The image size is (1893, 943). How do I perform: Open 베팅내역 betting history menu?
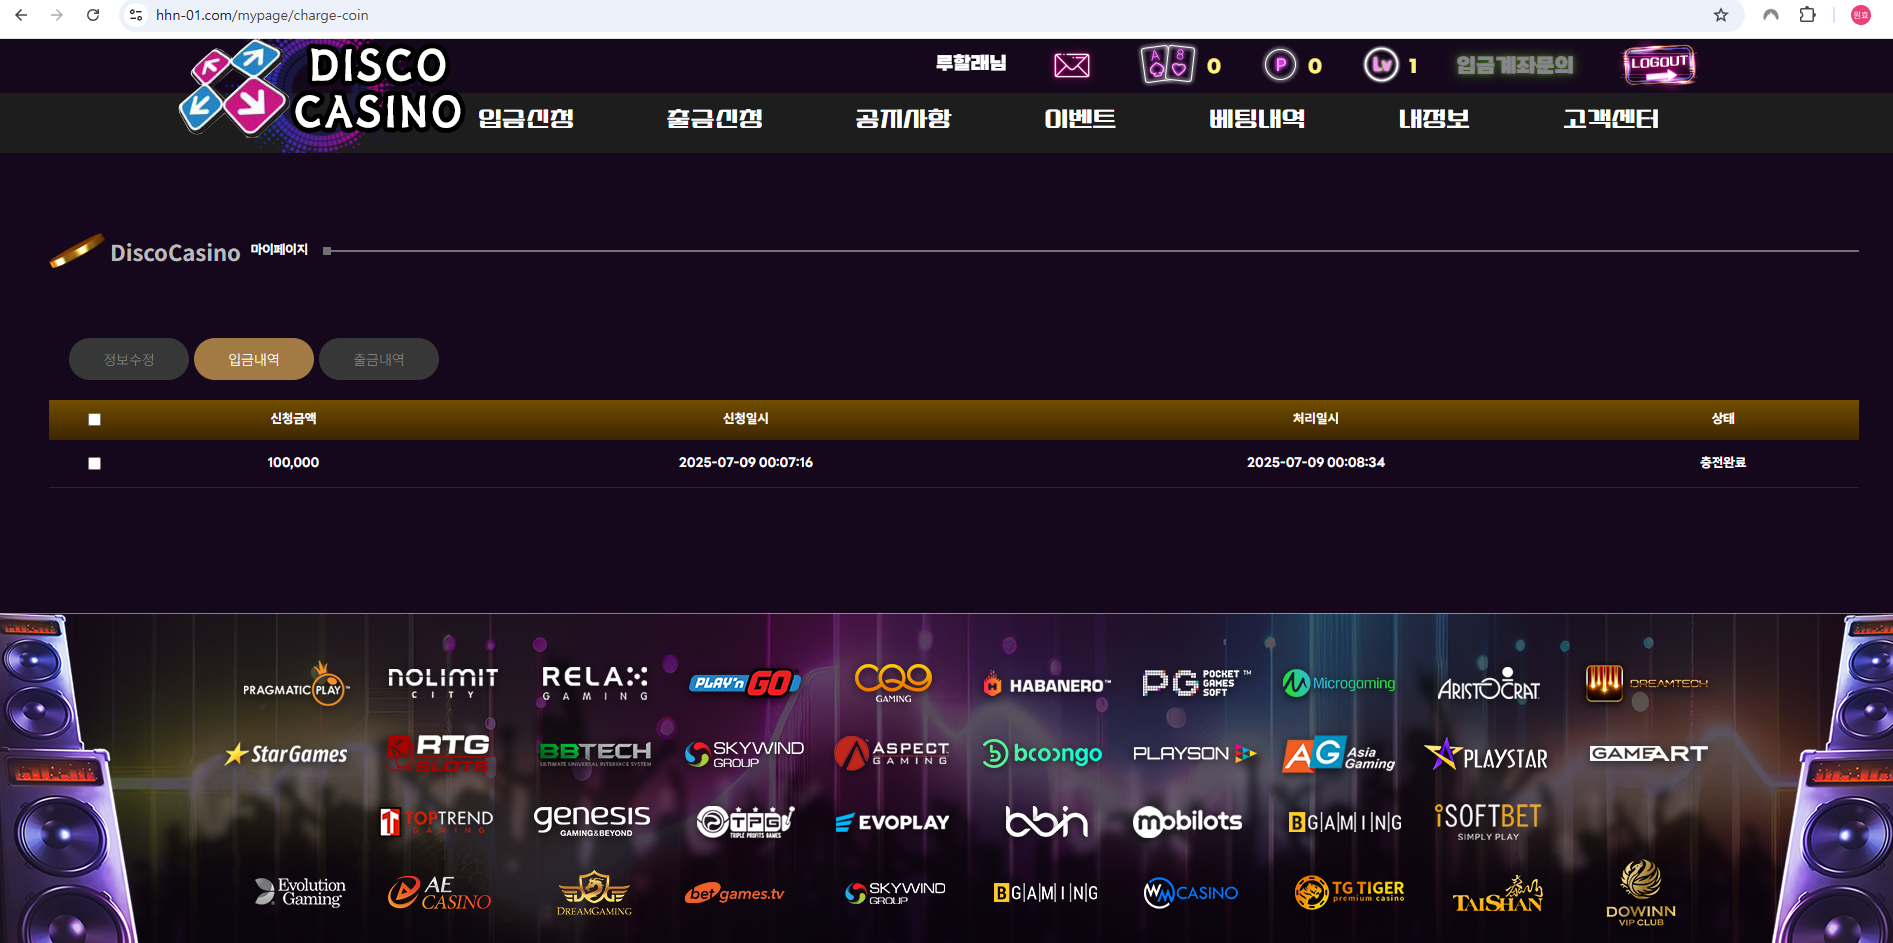pyautogui.click(x=1257, y=118)
